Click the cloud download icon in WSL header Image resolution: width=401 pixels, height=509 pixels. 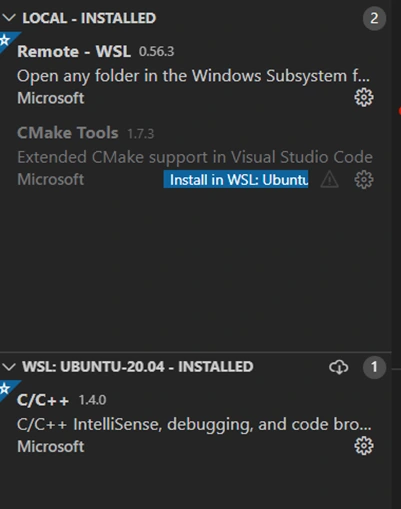point(339,367)
